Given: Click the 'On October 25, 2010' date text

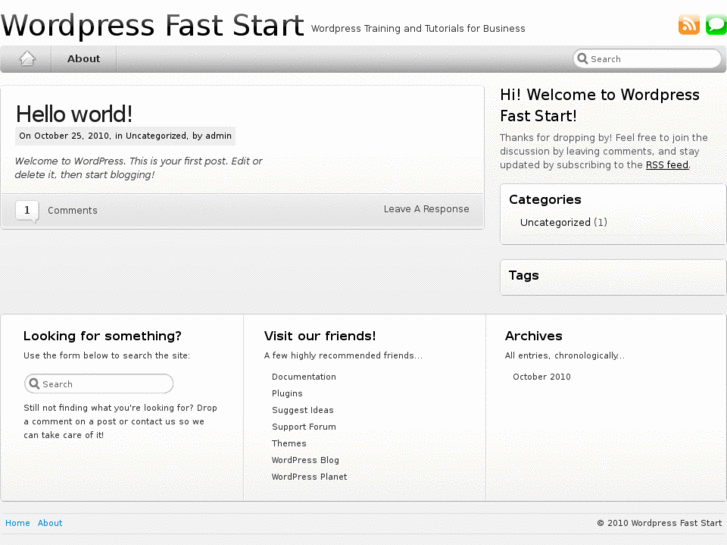Looking at the screenshot, I should [64, 136].
